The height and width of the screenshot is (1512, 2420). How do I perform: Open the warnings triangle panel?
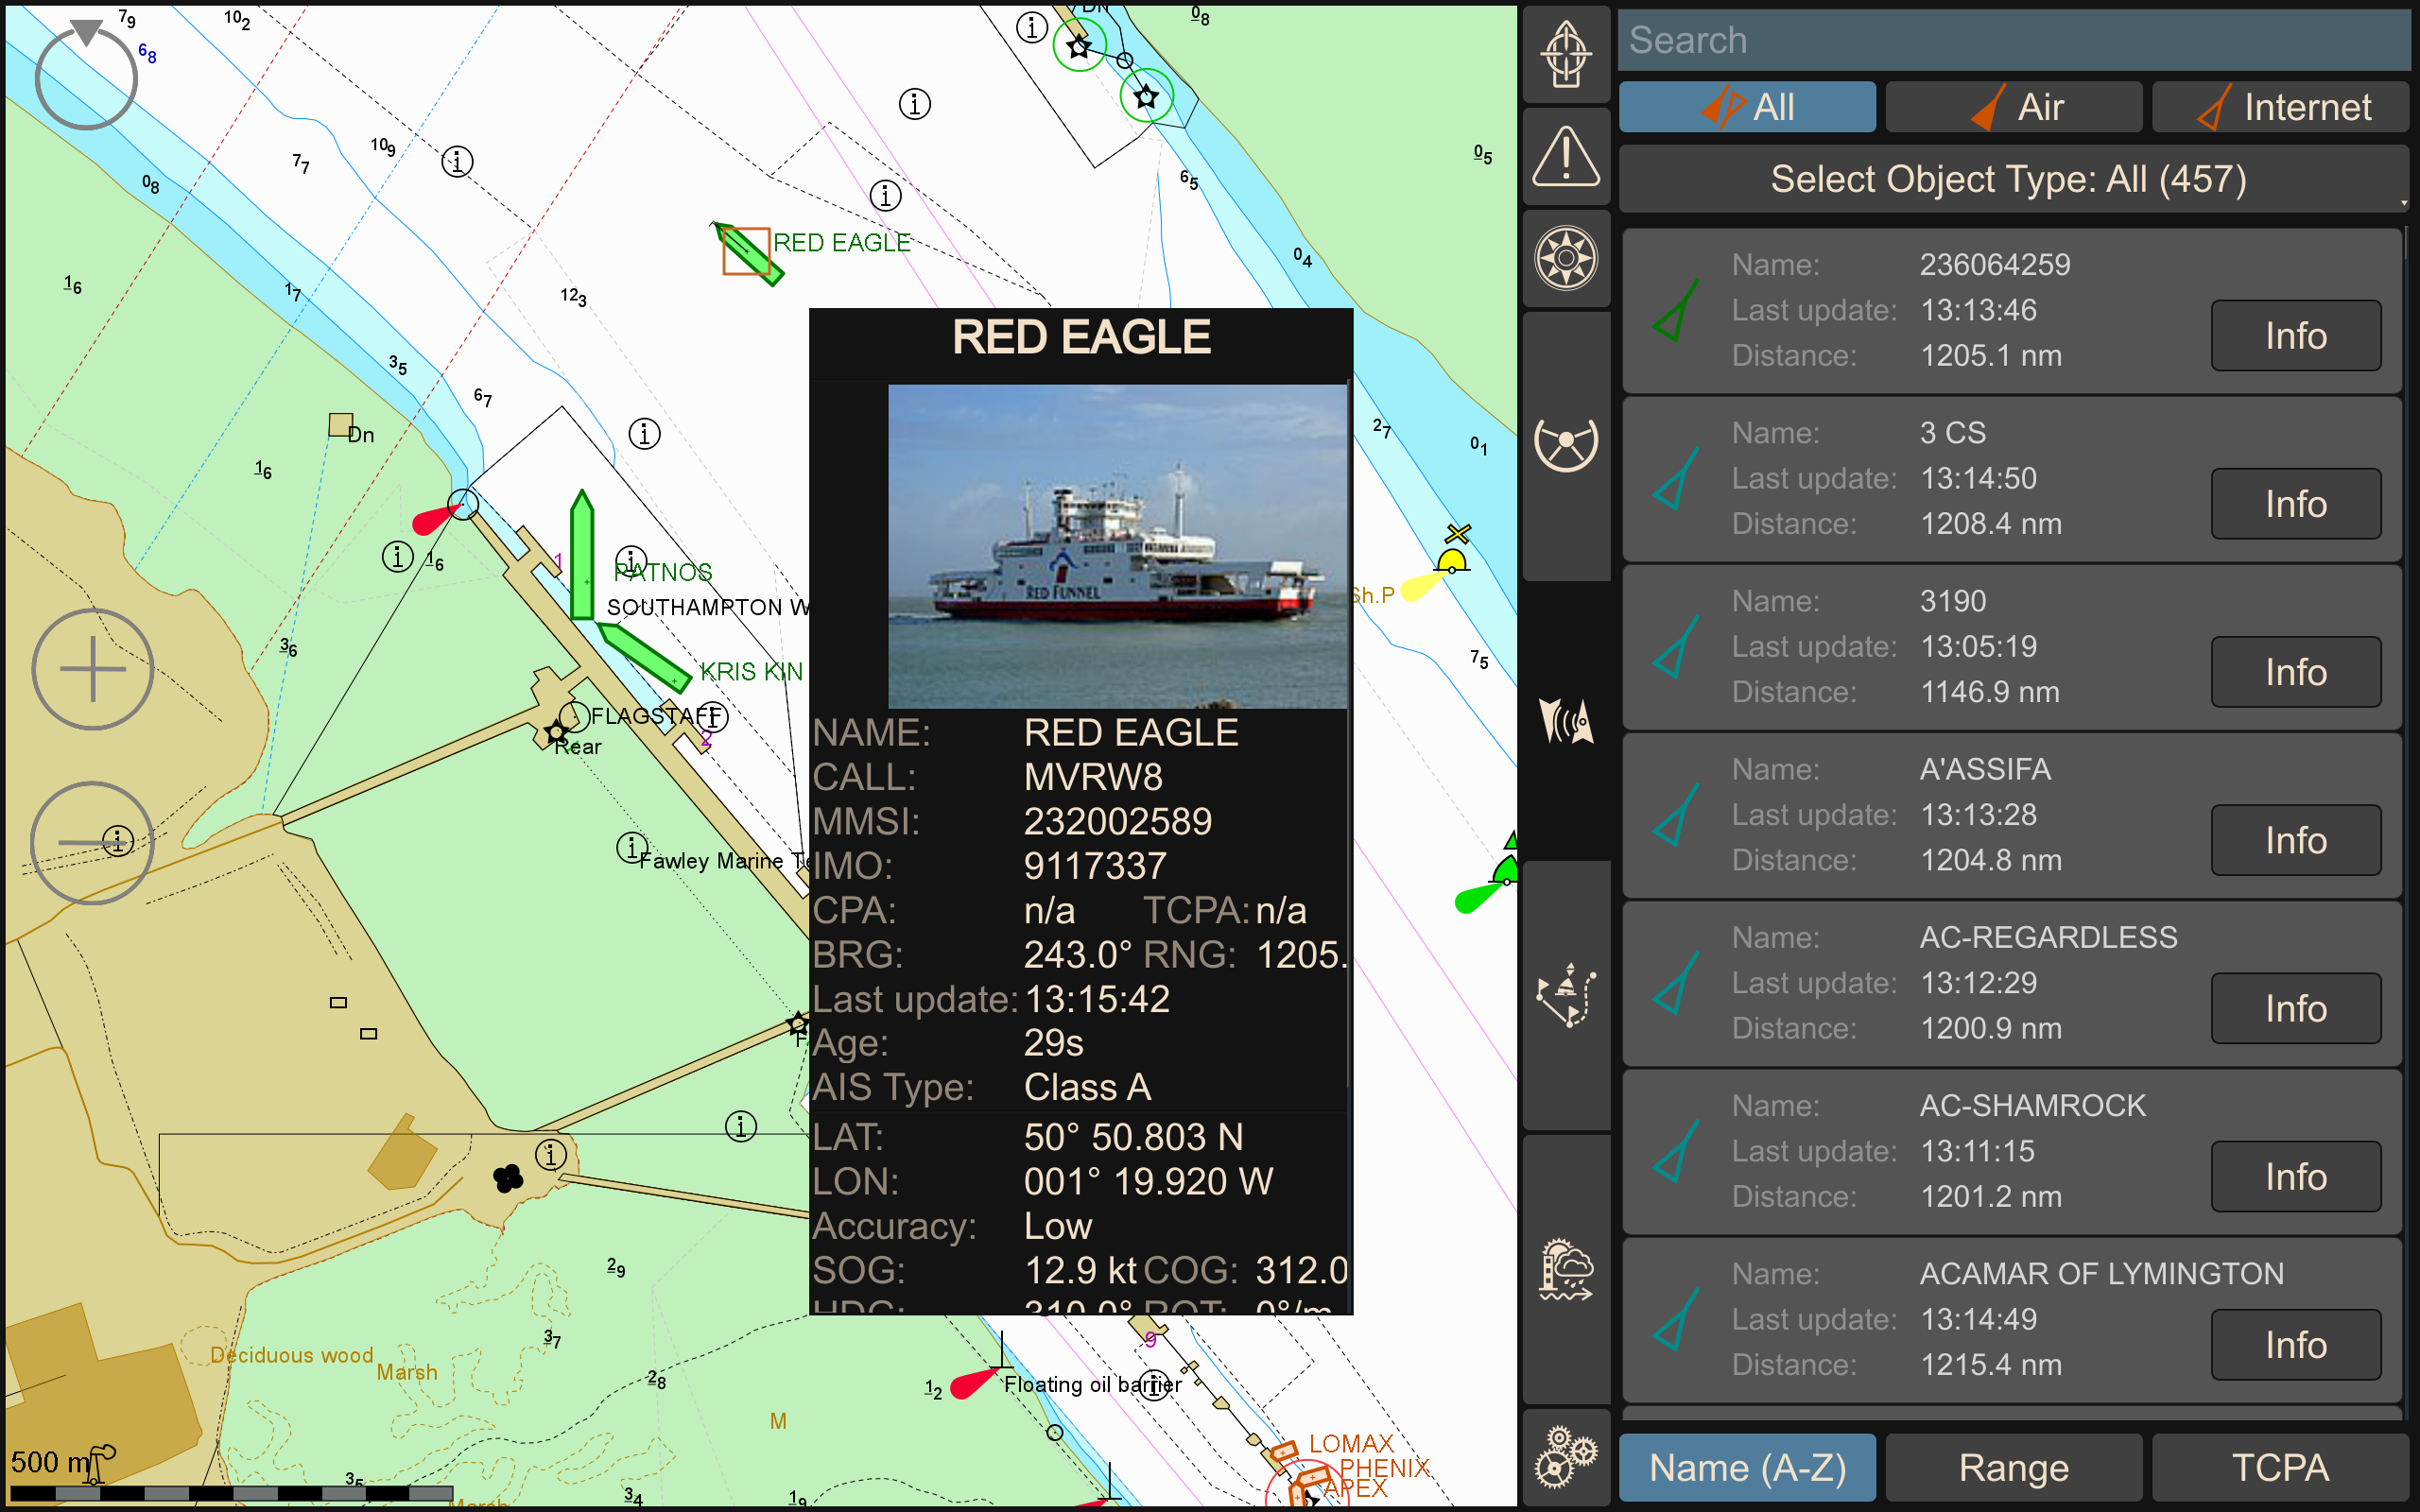tap(1565, 157)
